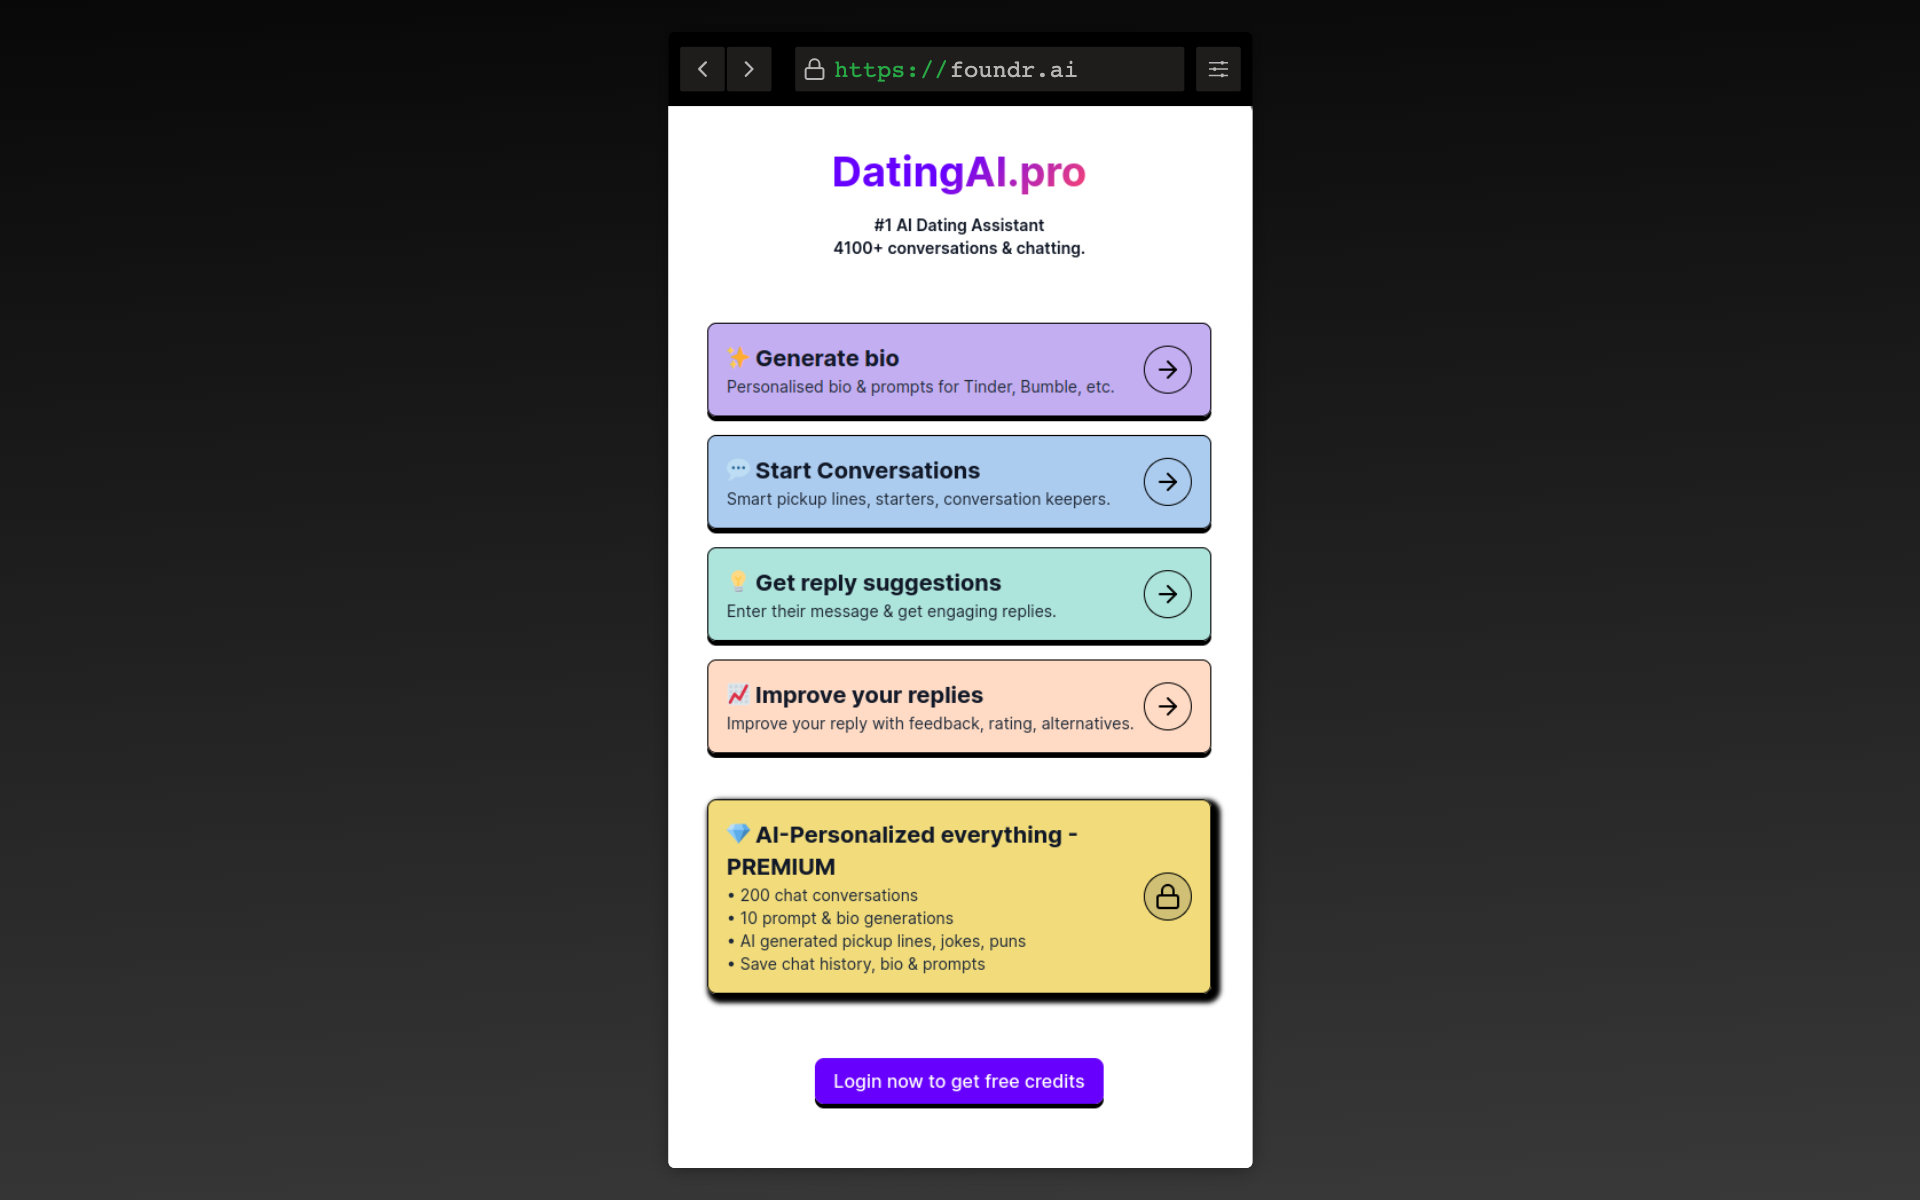1920x1200 pixels.
Task: Click the browser menu hamburger icon
Action: (1216, 69)
